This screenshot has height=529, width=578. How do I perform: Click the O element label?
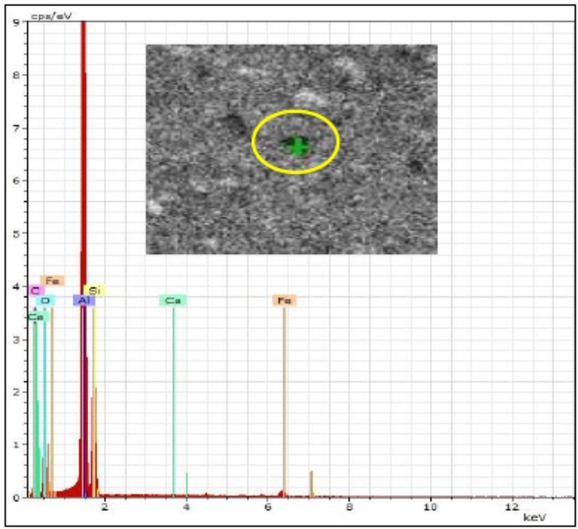pyautogui.click(x=45, y=301)
